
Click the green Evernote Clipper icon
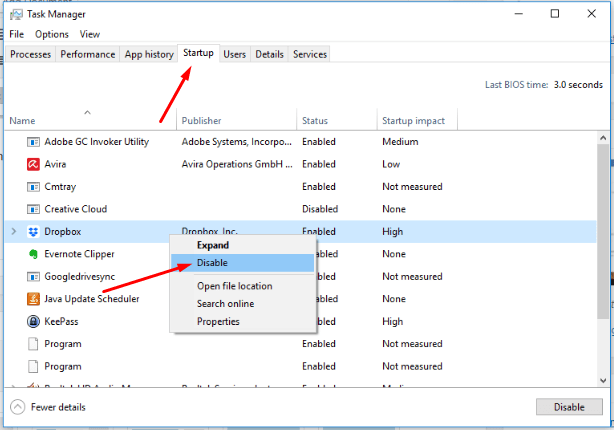click(x=33, y=254)
